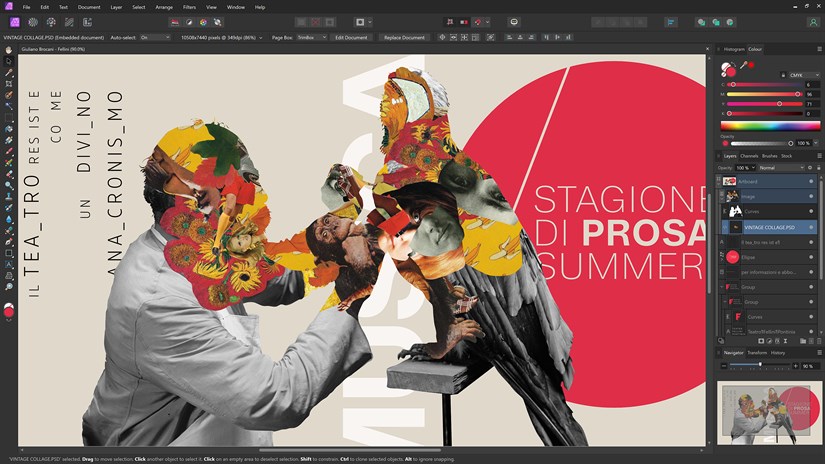
Task: Click the layer settings gear icon
Action: click(x=810, y=168)
